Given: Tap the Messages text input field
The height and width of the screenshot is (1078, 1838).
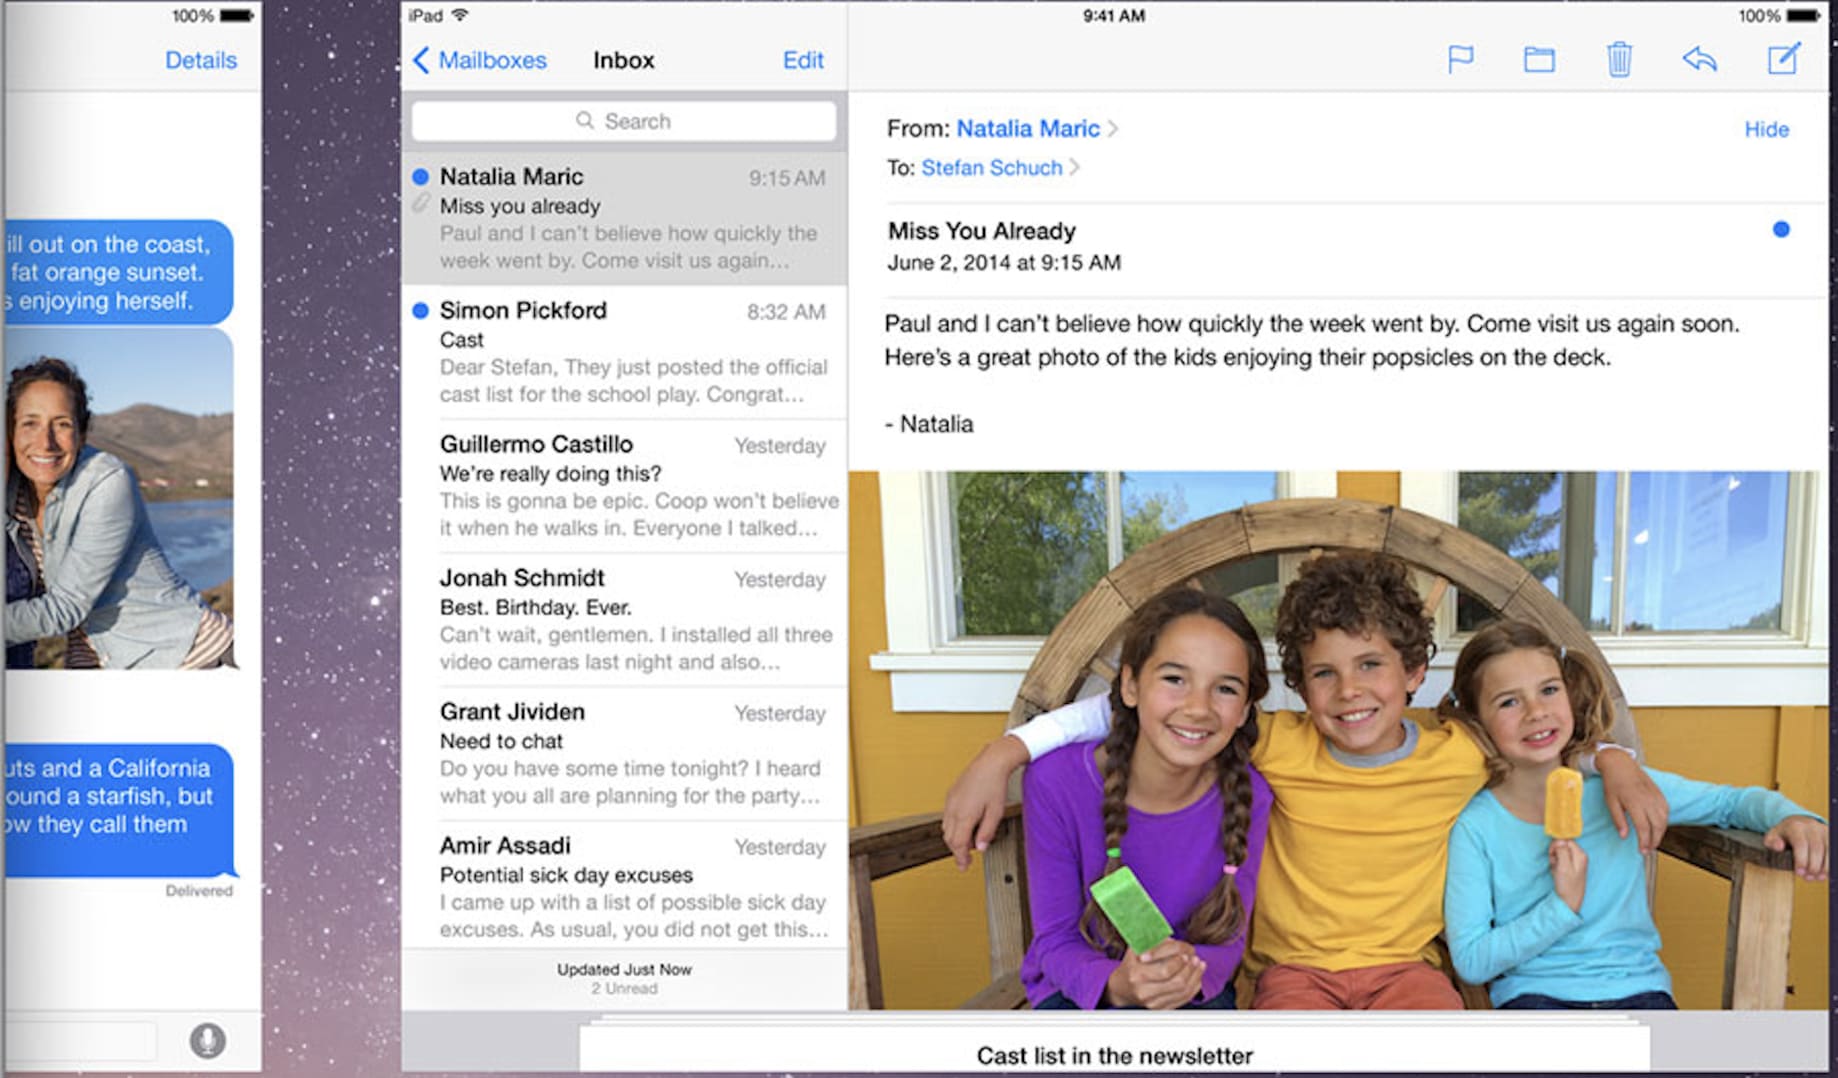Looking at the screenshot, I should tap(80, 1040).
